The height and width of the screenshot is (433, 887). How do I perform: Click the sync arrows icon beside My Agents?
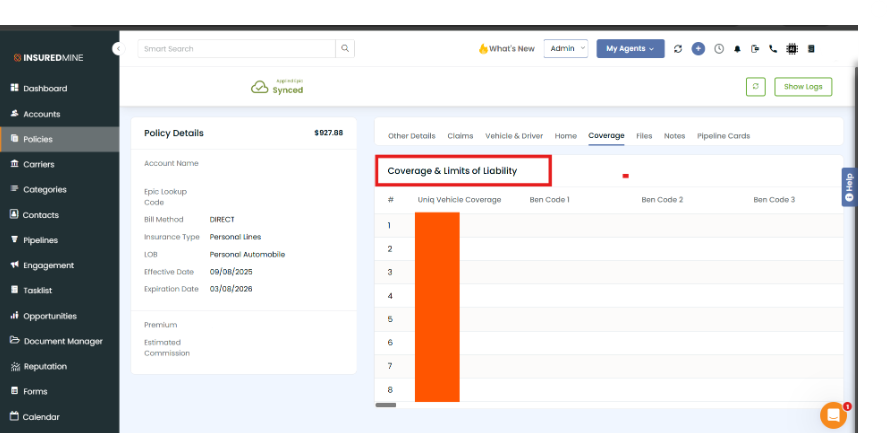678,48
